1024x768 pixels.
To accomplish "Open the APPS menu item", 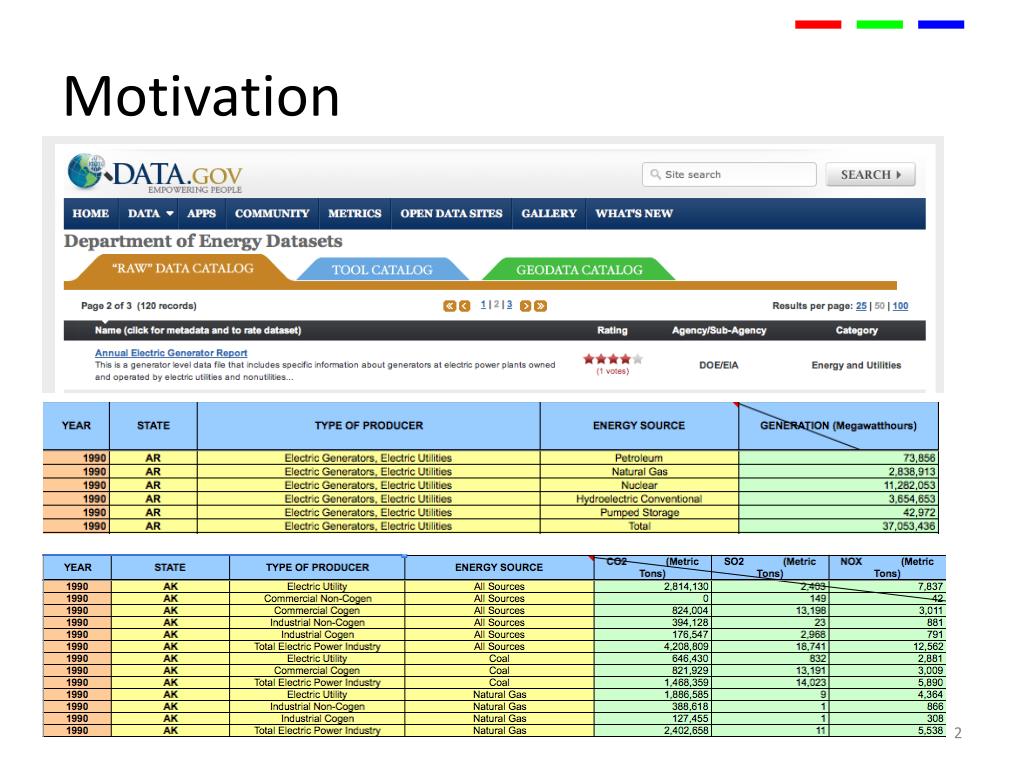I will (201, 214).
